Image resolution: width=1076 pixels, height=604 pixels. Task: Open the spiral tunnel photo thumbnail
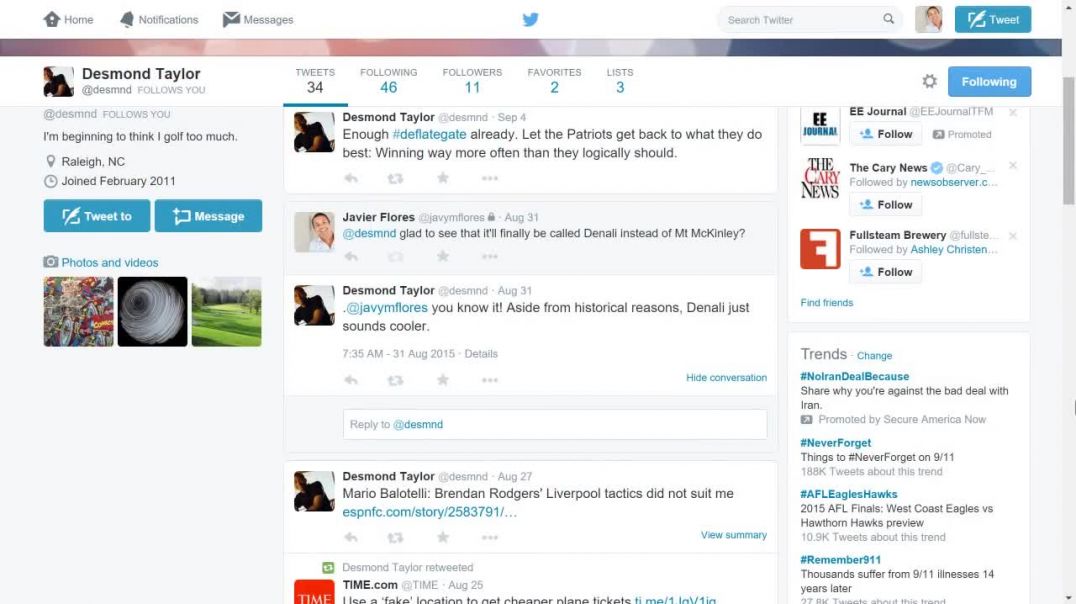click(x=152, y=312)
